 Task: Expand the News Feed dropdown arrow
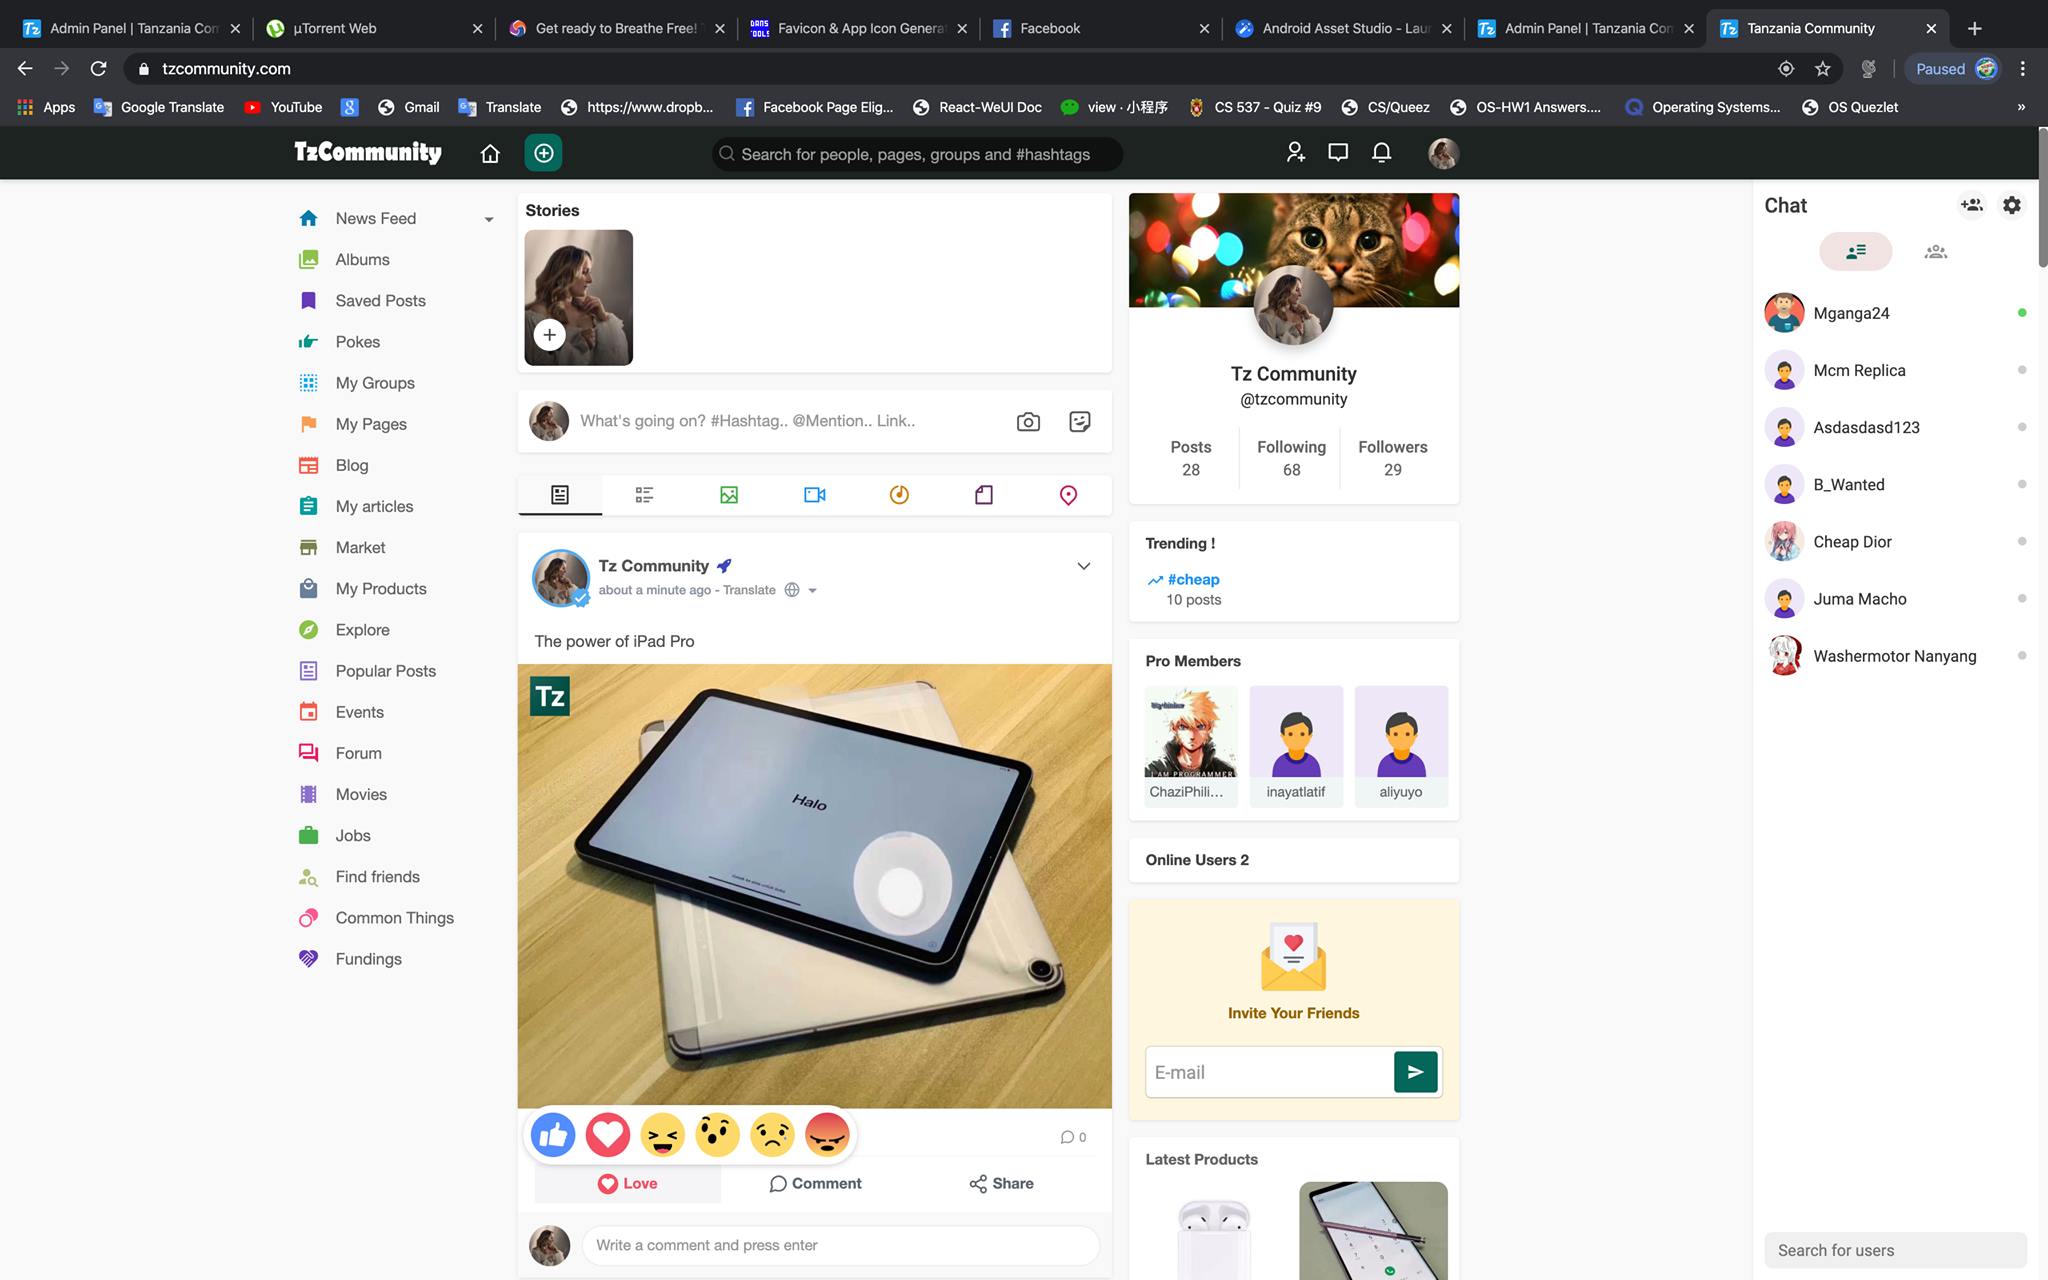coord(489,219)
